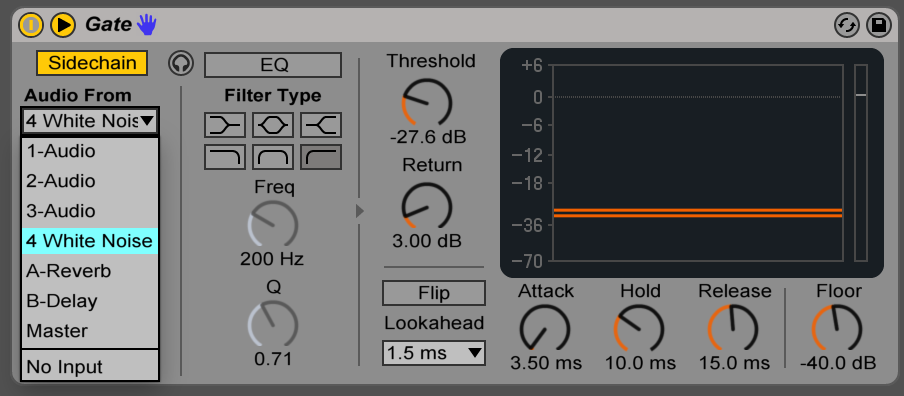The height and width of the screenshot is (396, 904).
Task: Choose 3-Audio from the list
Action: click(x=90, y=211)
